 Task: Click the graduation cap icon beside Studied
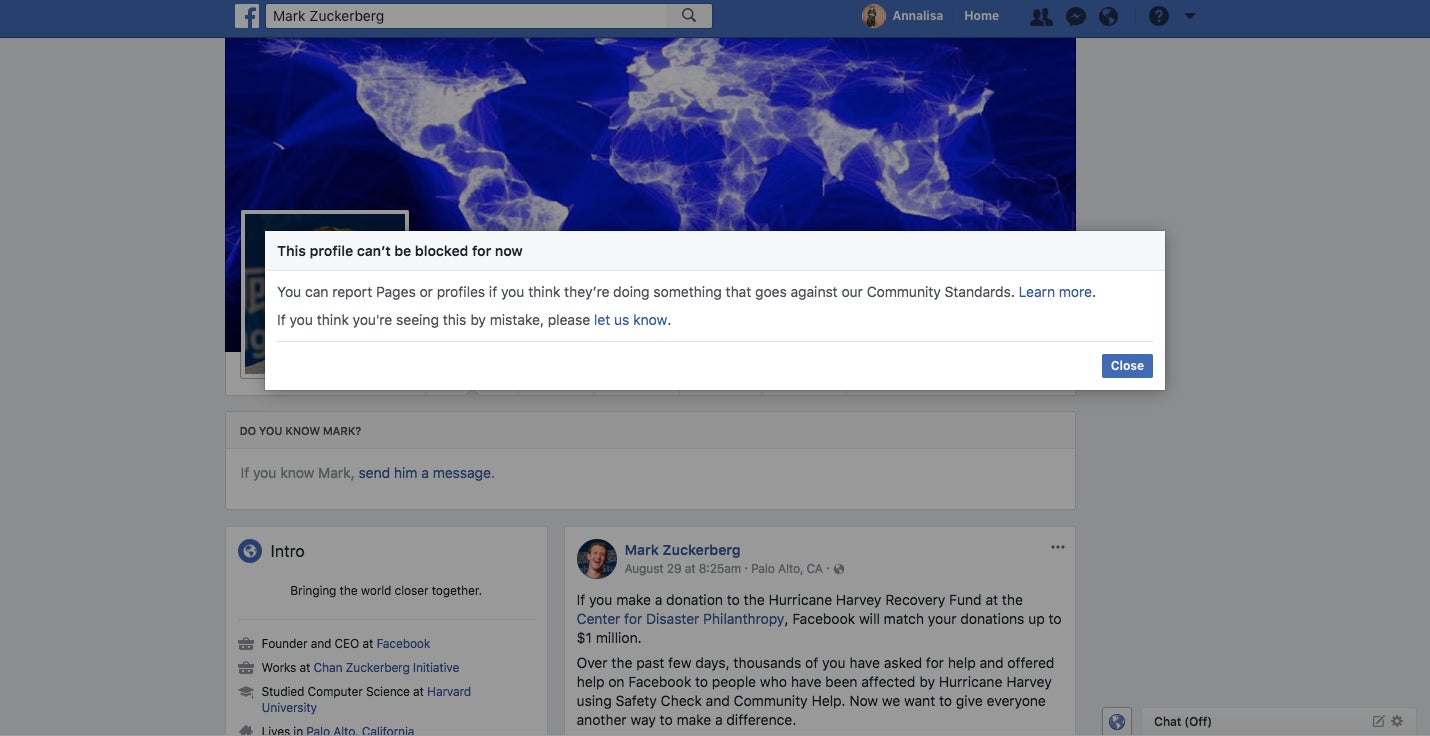(246, 692)
